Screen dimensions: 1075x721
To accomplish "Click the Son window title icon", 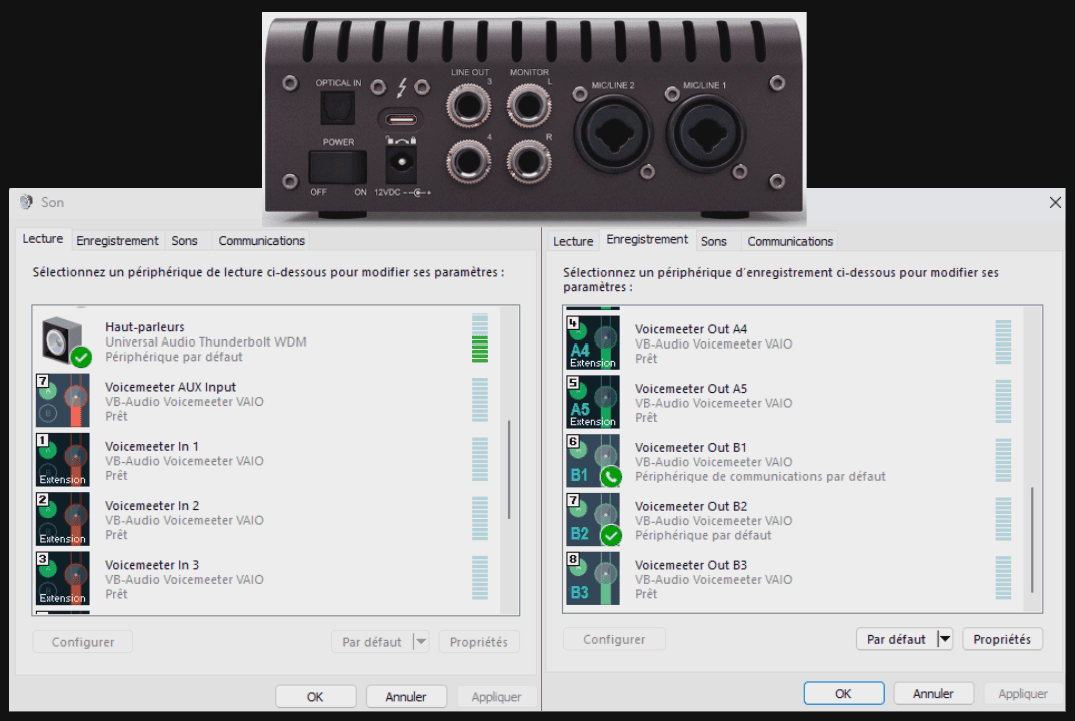I will click(x=26, y=201).
